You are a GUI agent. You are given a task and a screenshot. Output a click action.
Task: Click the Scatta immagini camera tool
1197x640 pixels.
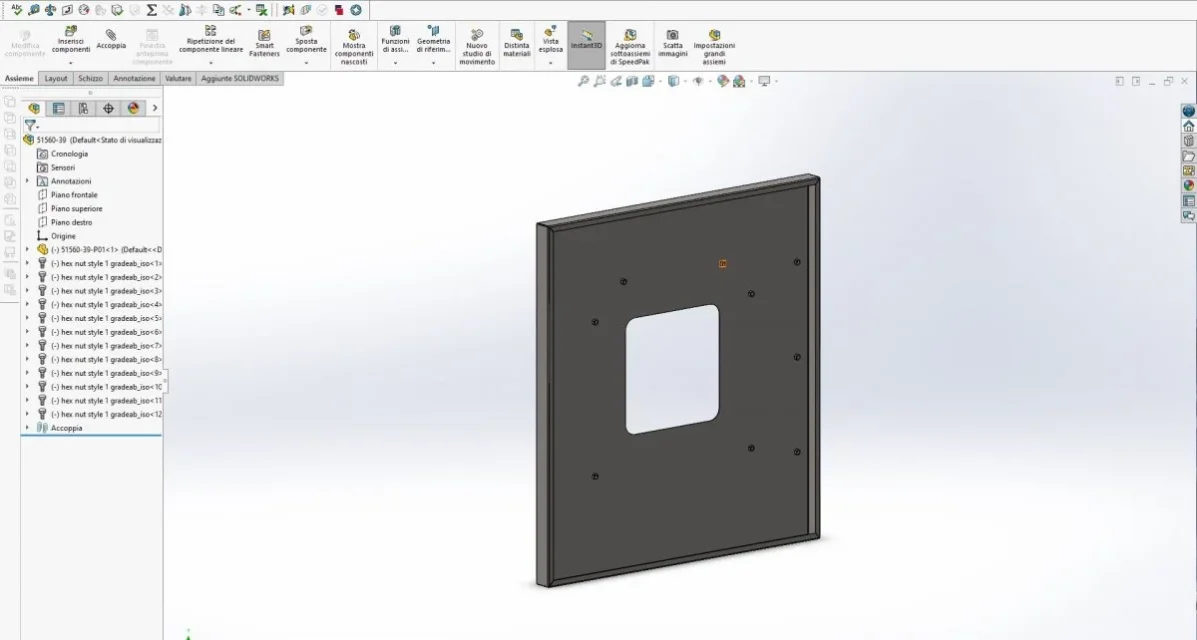(673, 44)
